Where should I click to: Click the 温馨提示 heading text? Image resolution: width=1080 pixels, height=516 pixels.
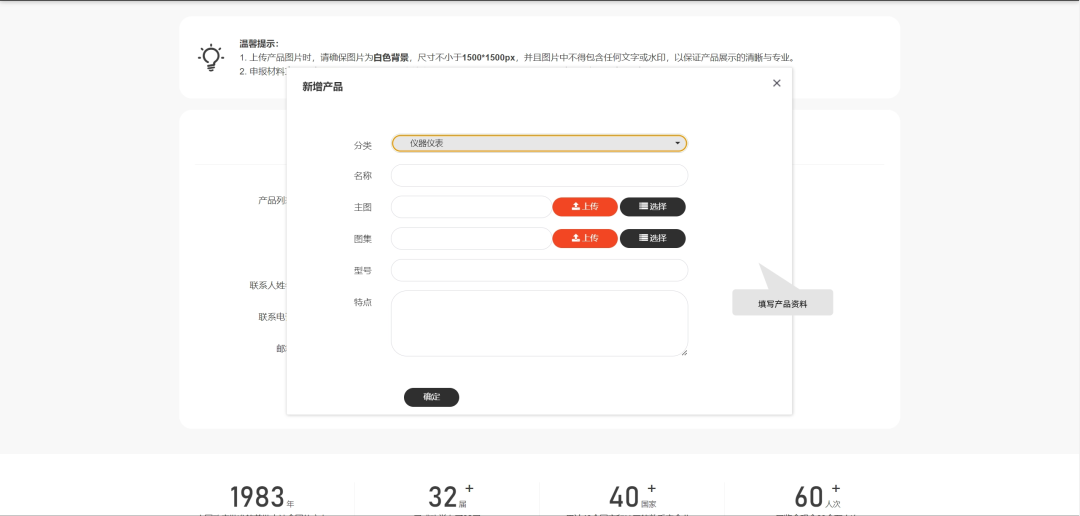click(259, 43)
